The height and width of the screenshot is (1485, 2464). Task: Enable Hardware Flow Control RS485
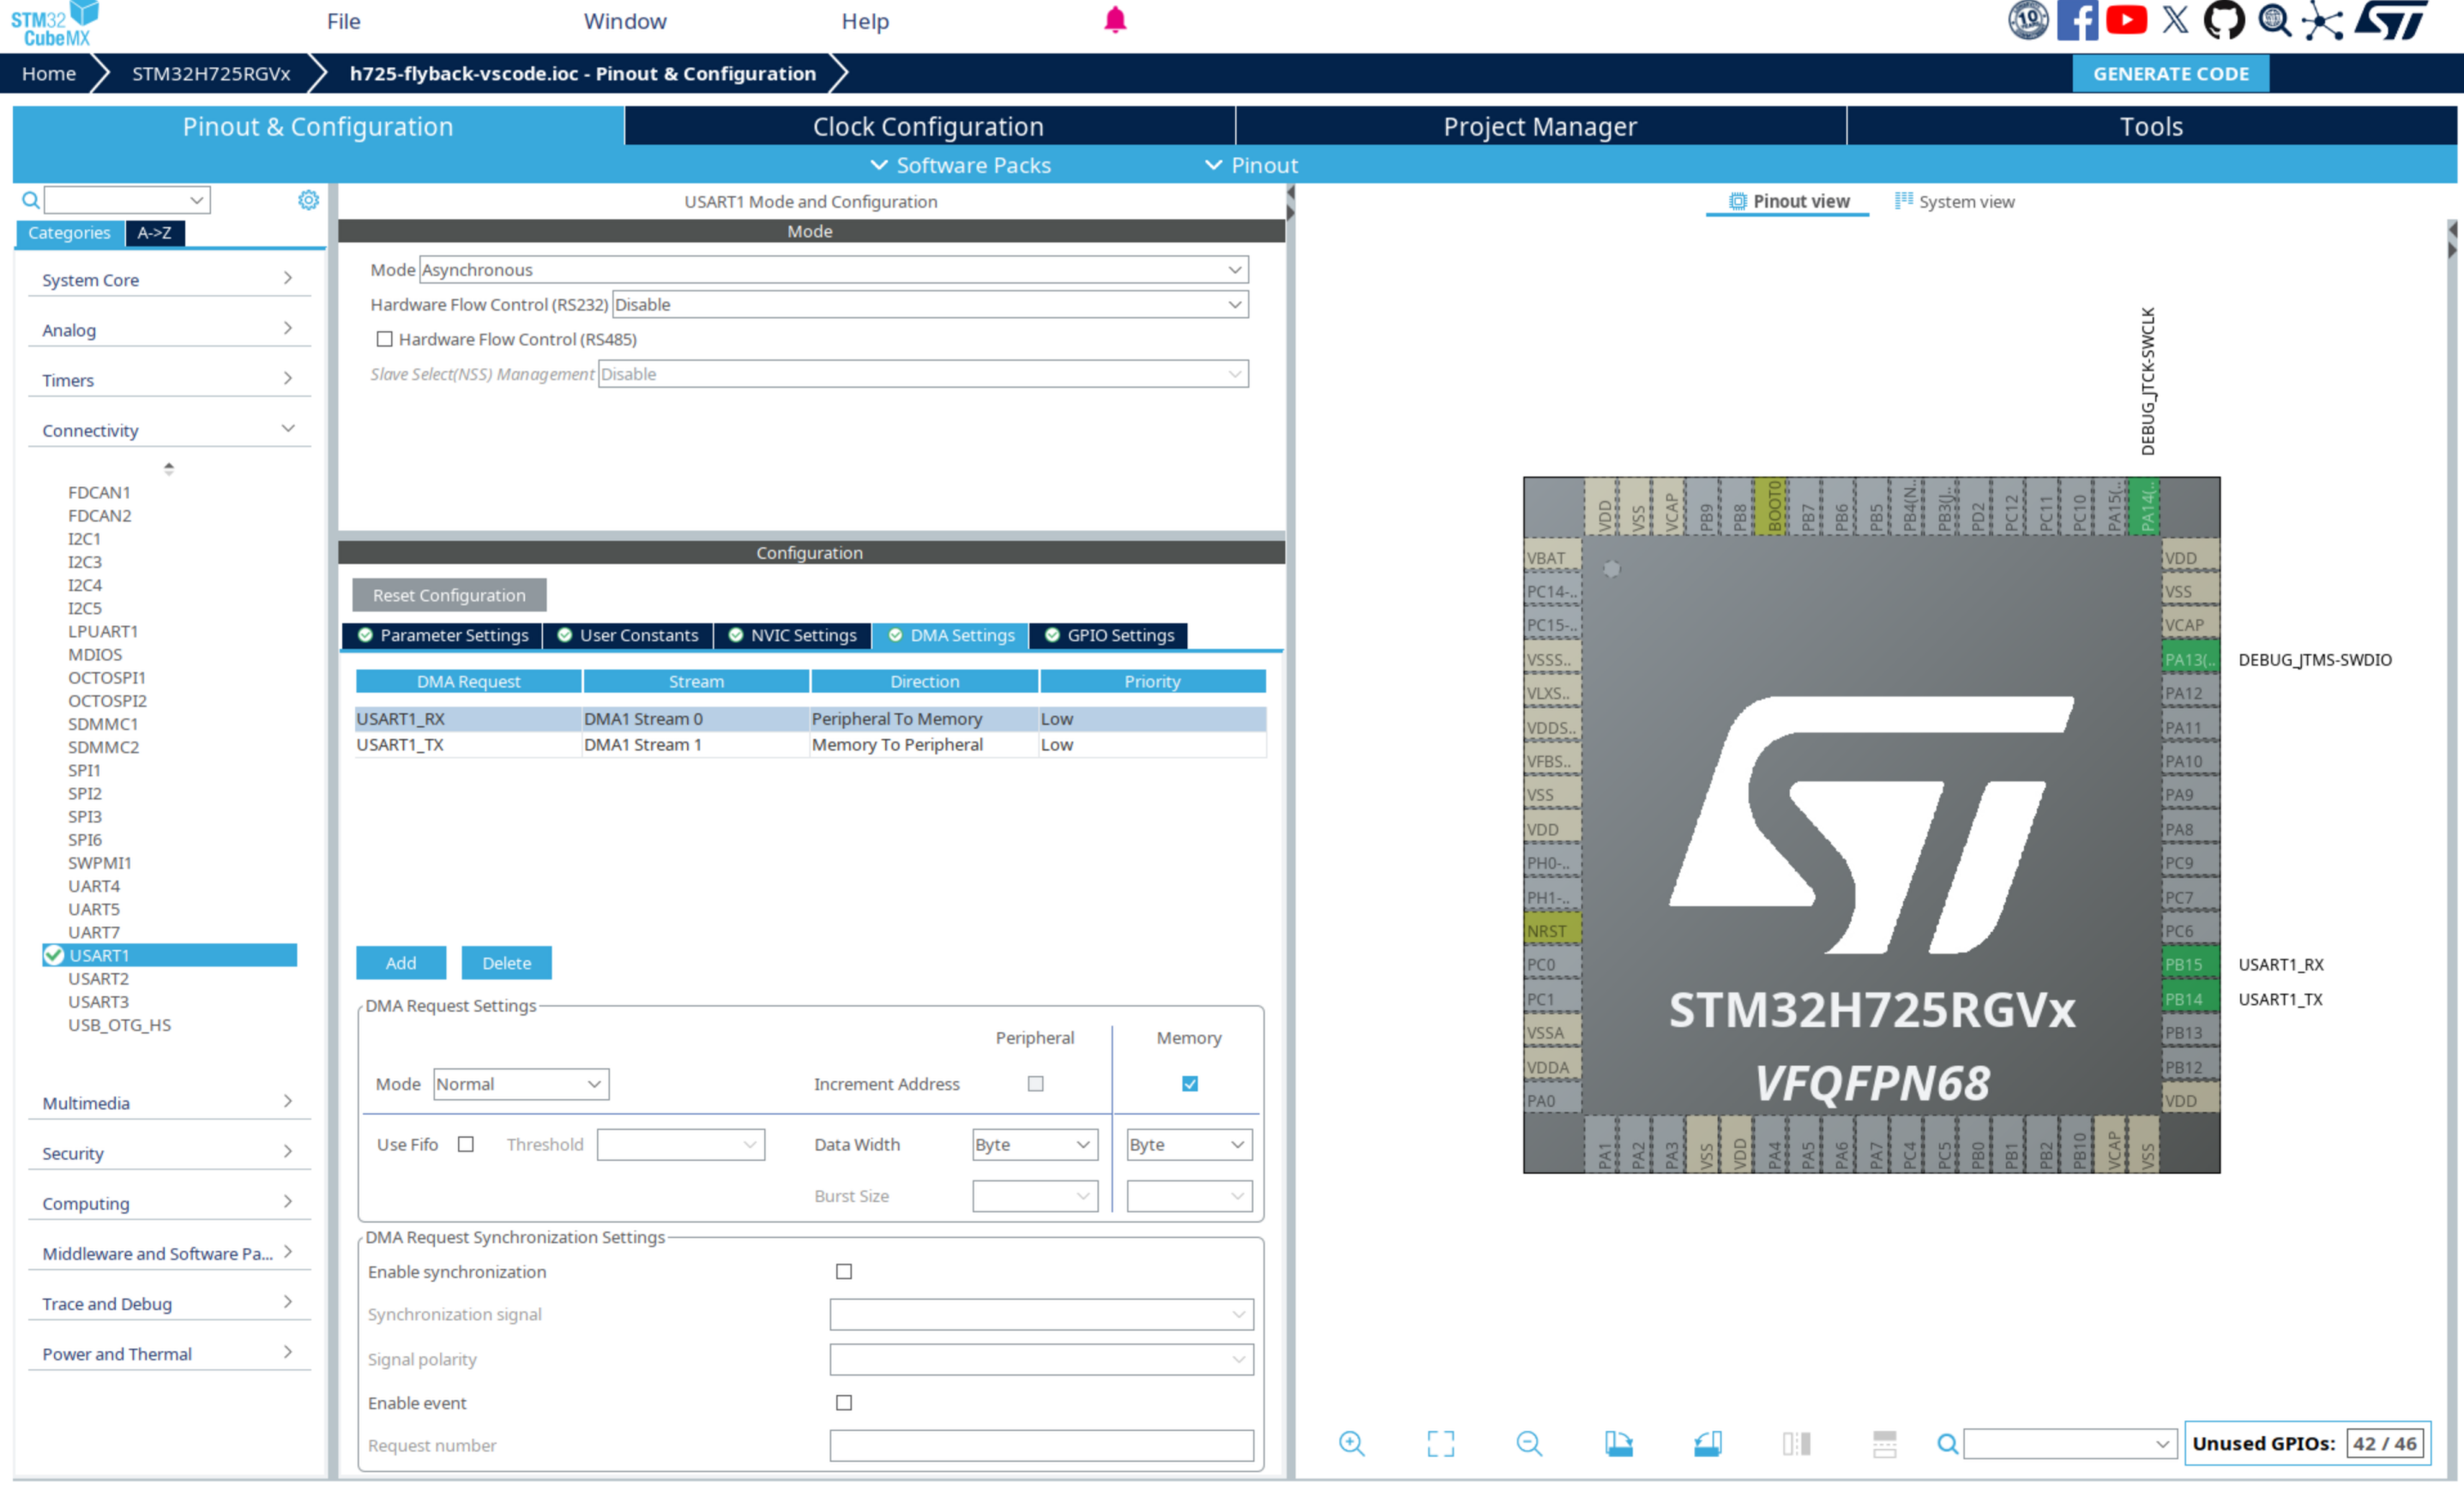tap(384, 339)
